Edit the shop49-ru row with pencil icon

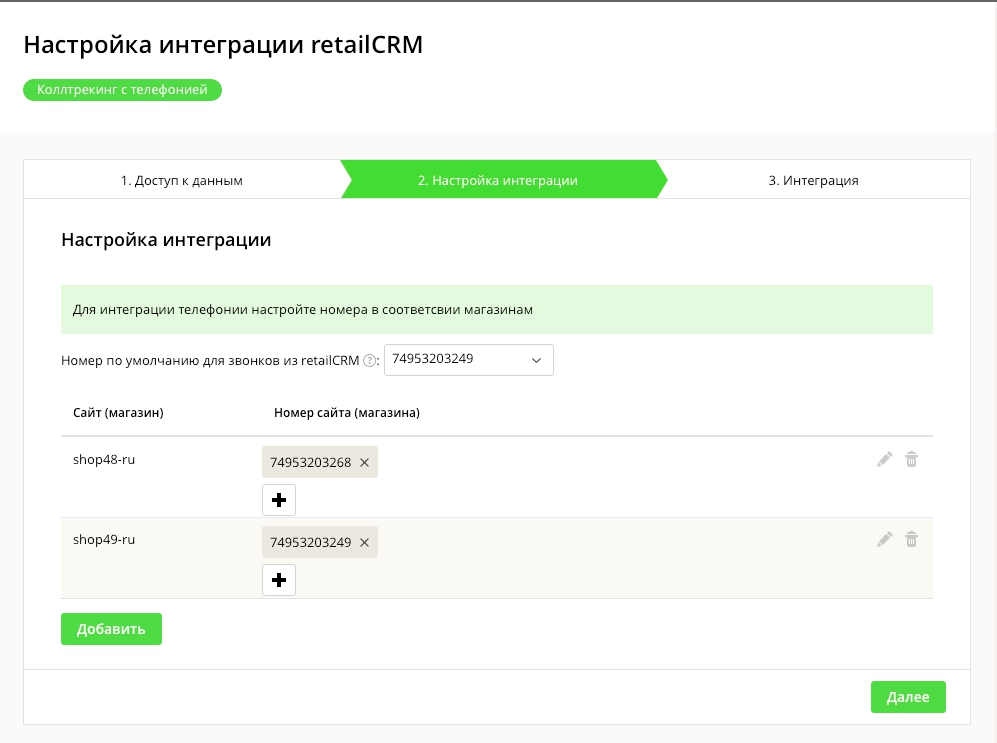click(x=884, y=540)
